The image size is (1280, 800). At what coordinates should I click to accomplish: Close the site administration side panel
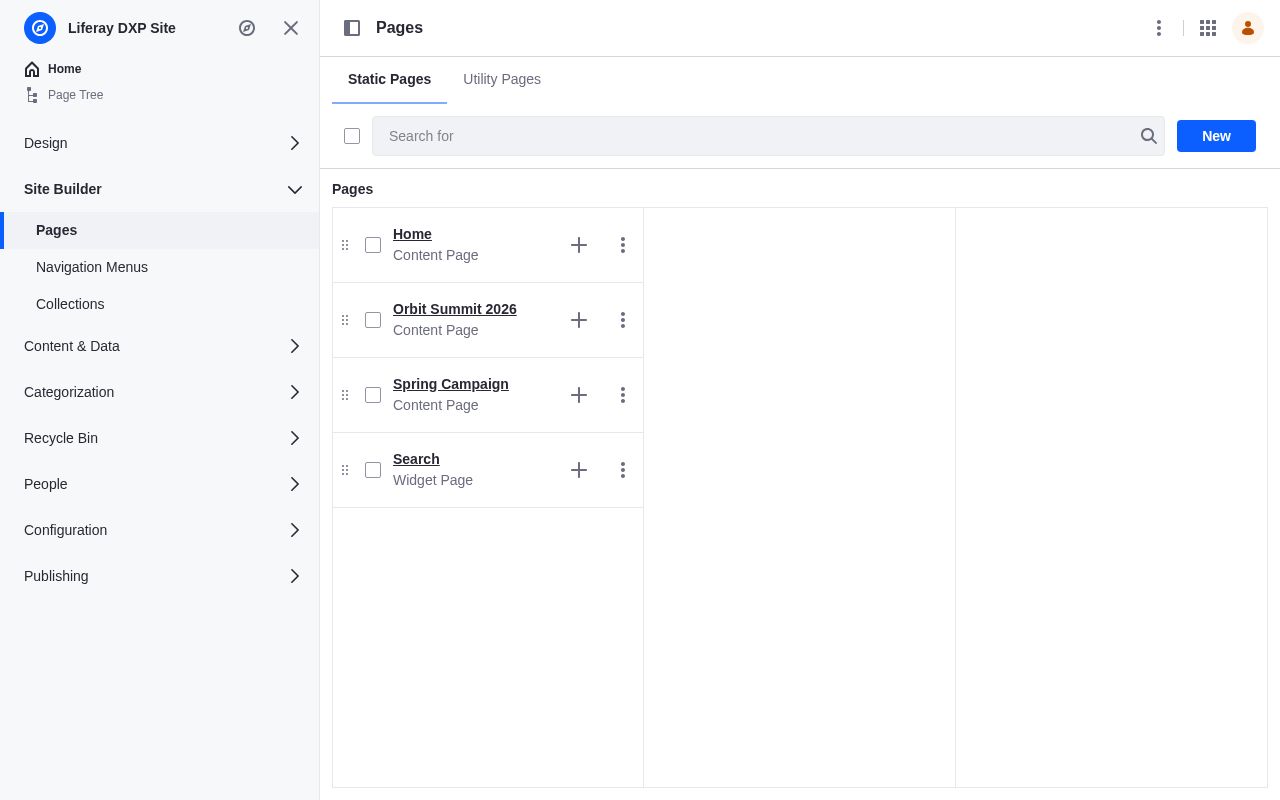[x=291, y=28]
